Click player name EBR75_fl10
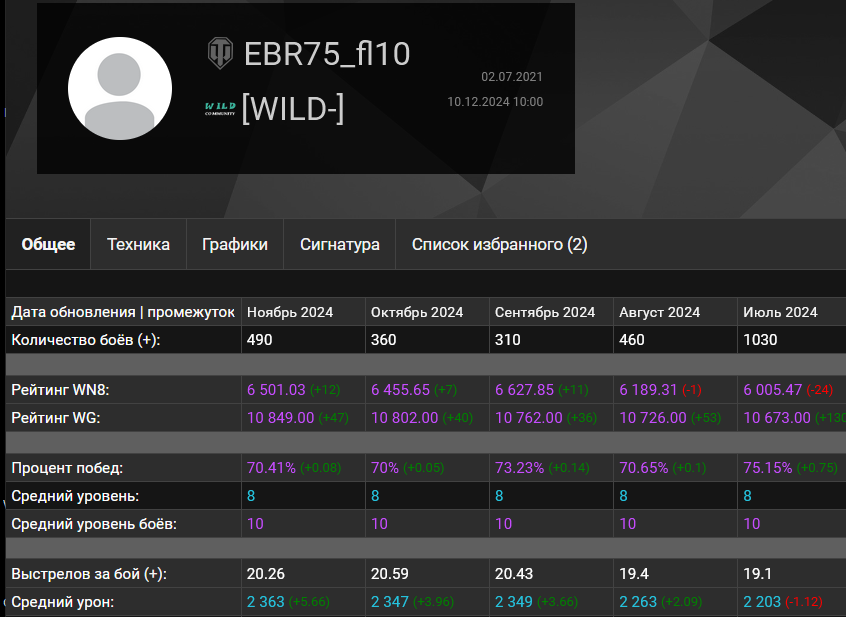 [327, 54]
